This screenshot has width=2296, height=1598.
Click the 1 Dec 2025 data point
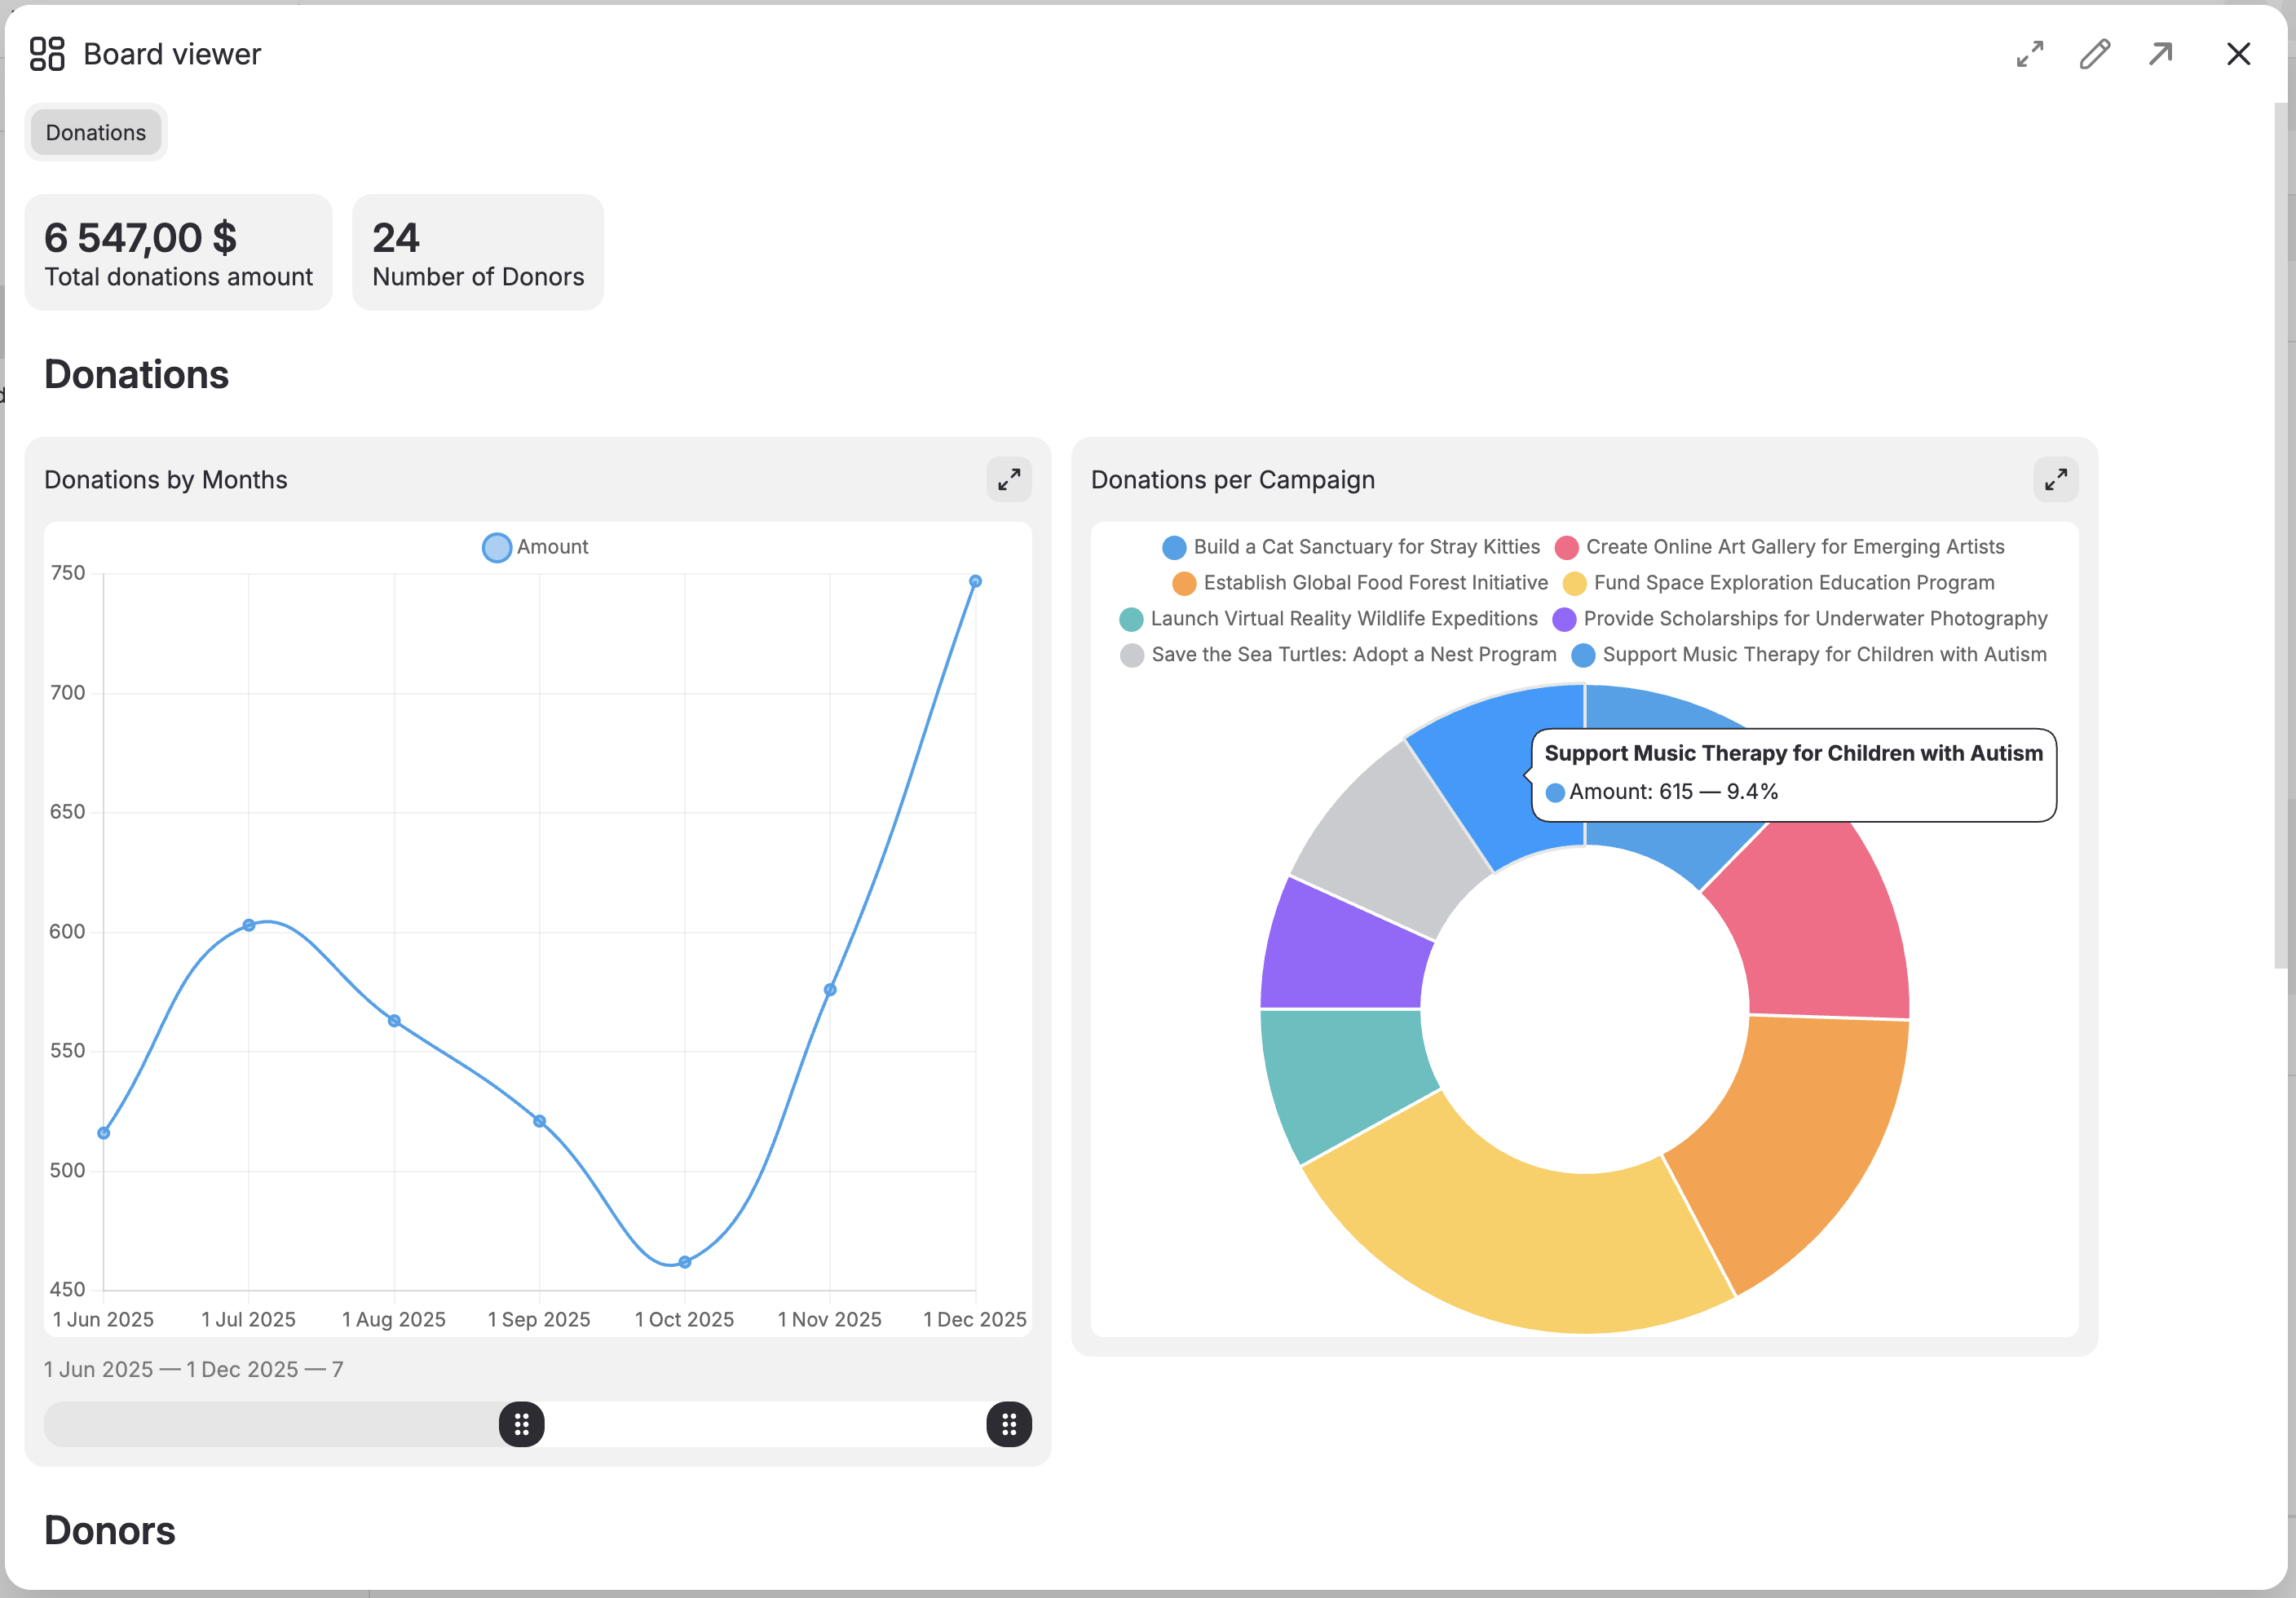tap(975, 581)
